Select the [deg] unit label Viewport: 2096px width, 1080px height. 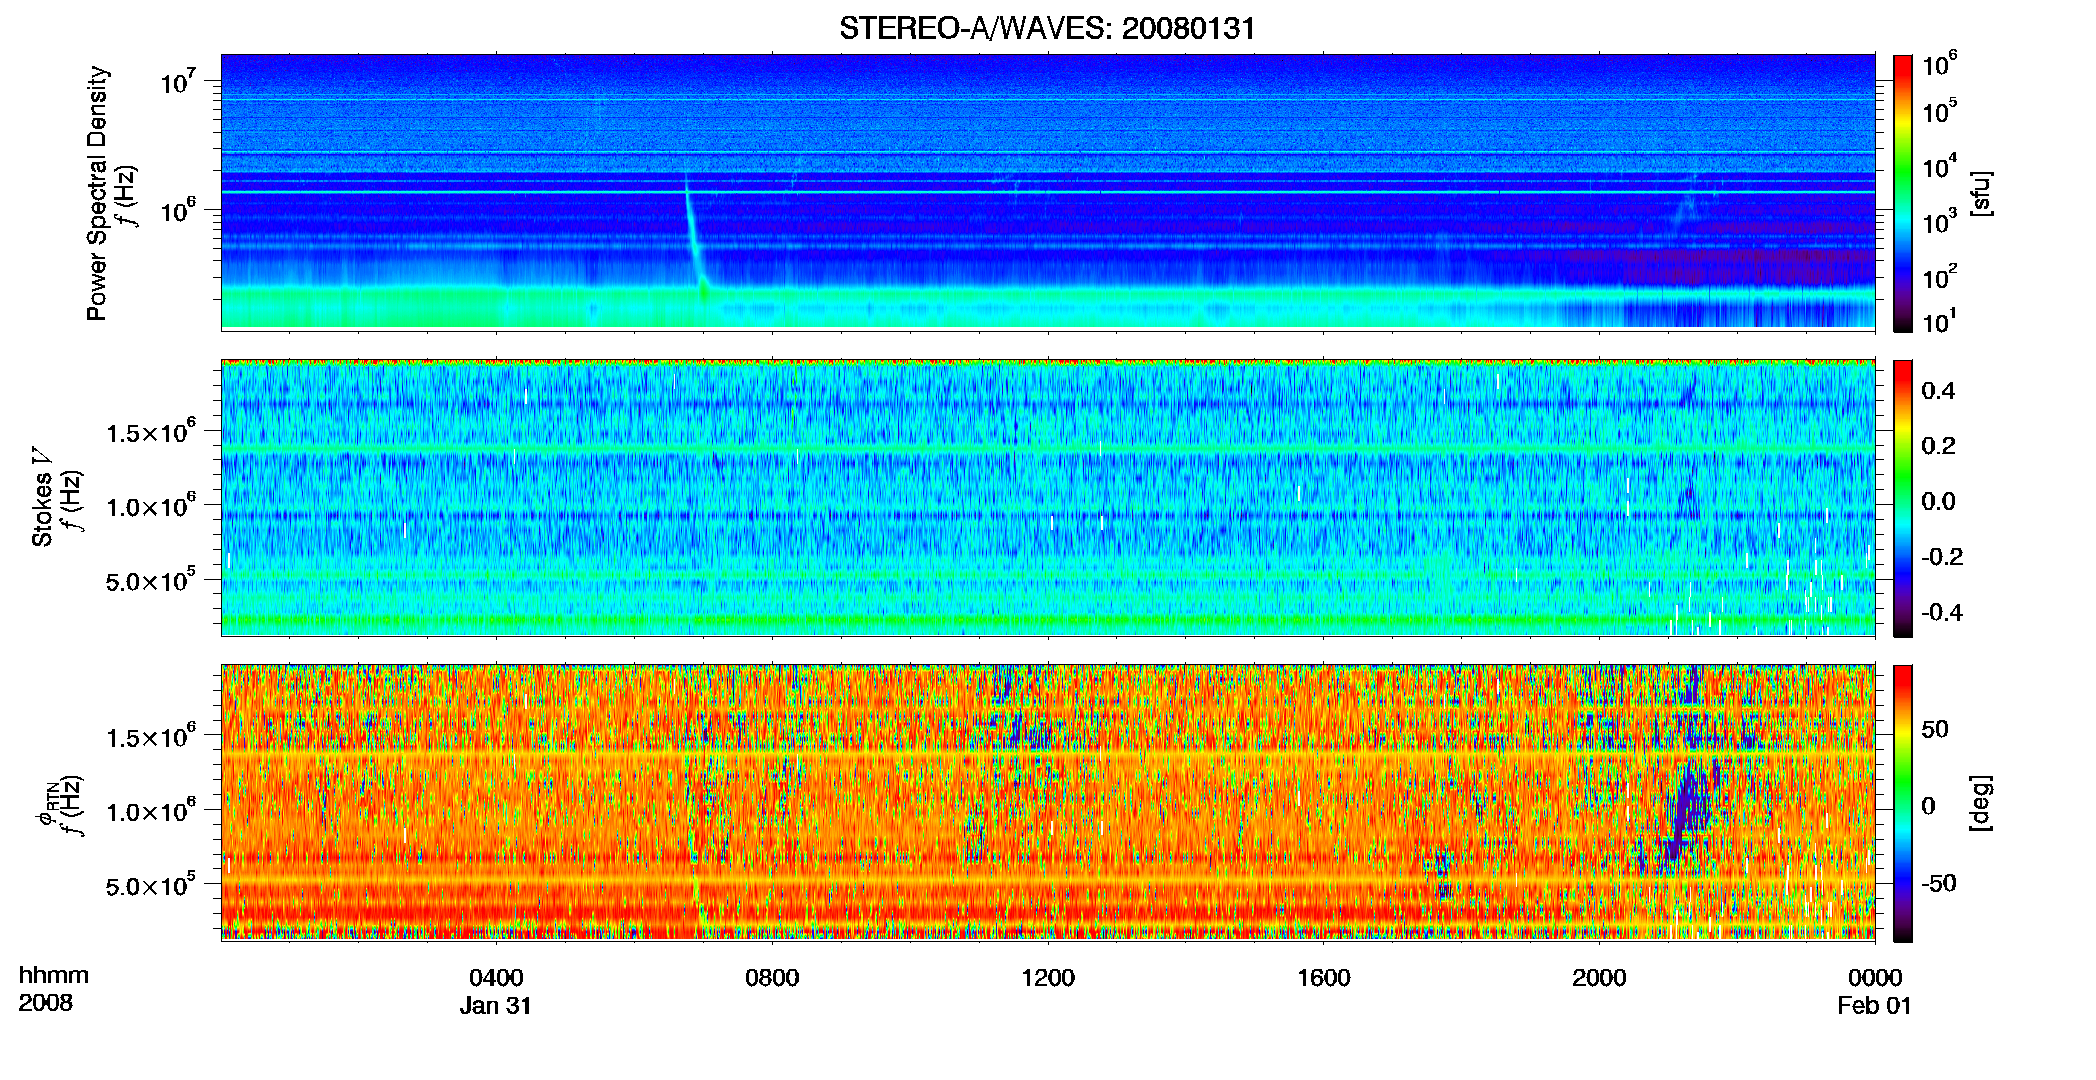(1981, 803)
